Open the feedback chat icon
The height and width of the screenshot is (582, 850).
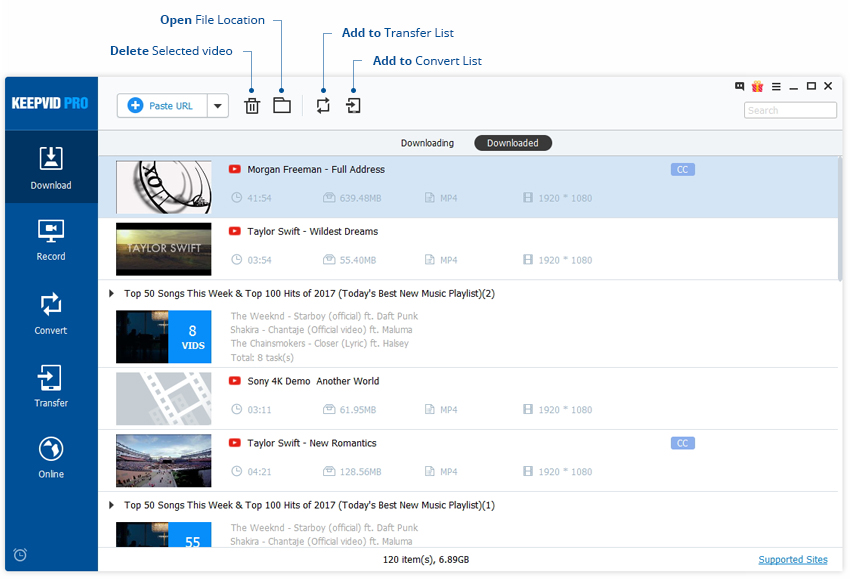pos(739,86)
